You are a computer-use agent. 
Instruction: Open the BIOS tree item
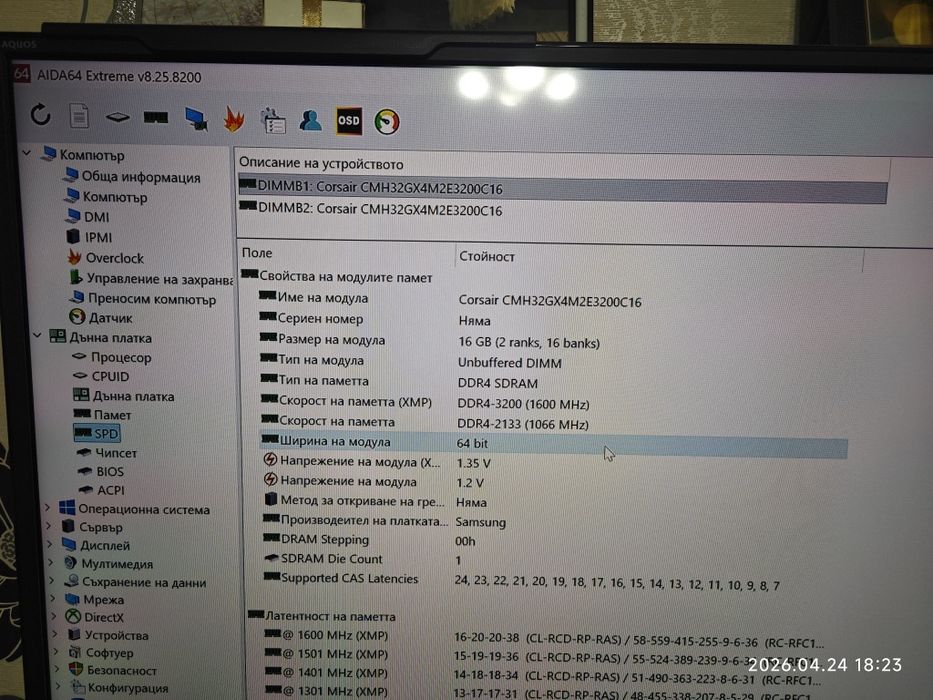tap(101, 471)
